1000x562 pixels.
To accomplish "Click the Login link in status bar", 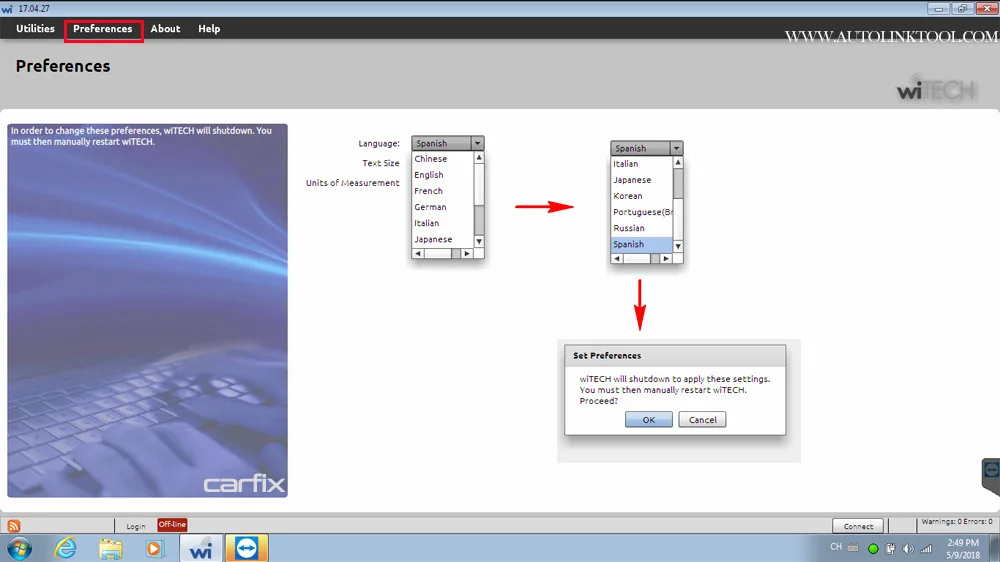I will click(x=135, y=526).
